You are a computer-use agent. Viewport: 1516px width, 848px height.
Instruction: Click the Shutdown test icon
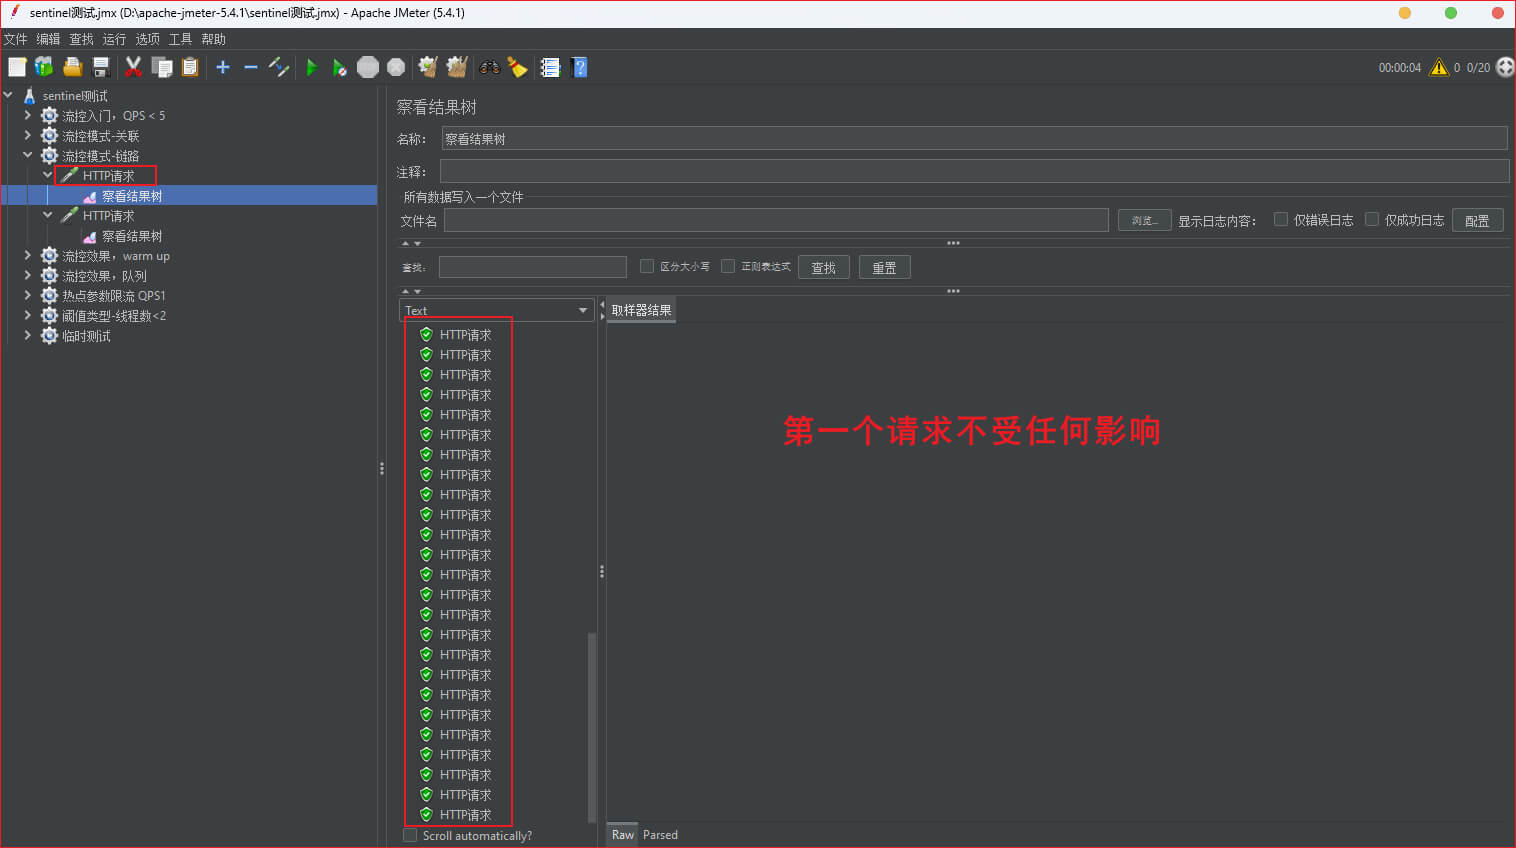coord(396,67)
